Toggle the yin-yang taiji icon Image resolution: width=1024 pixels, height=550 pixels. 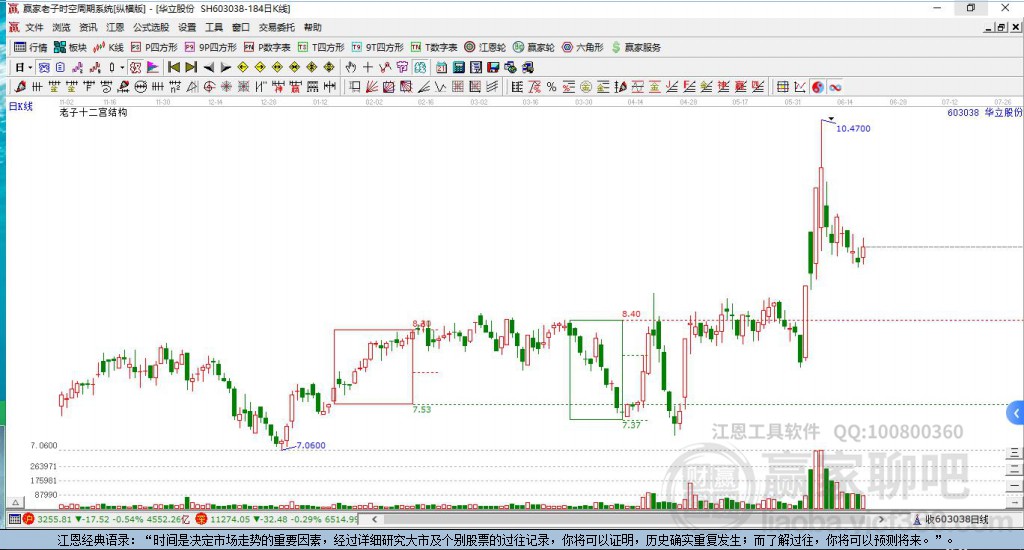(x=818, y=87)
